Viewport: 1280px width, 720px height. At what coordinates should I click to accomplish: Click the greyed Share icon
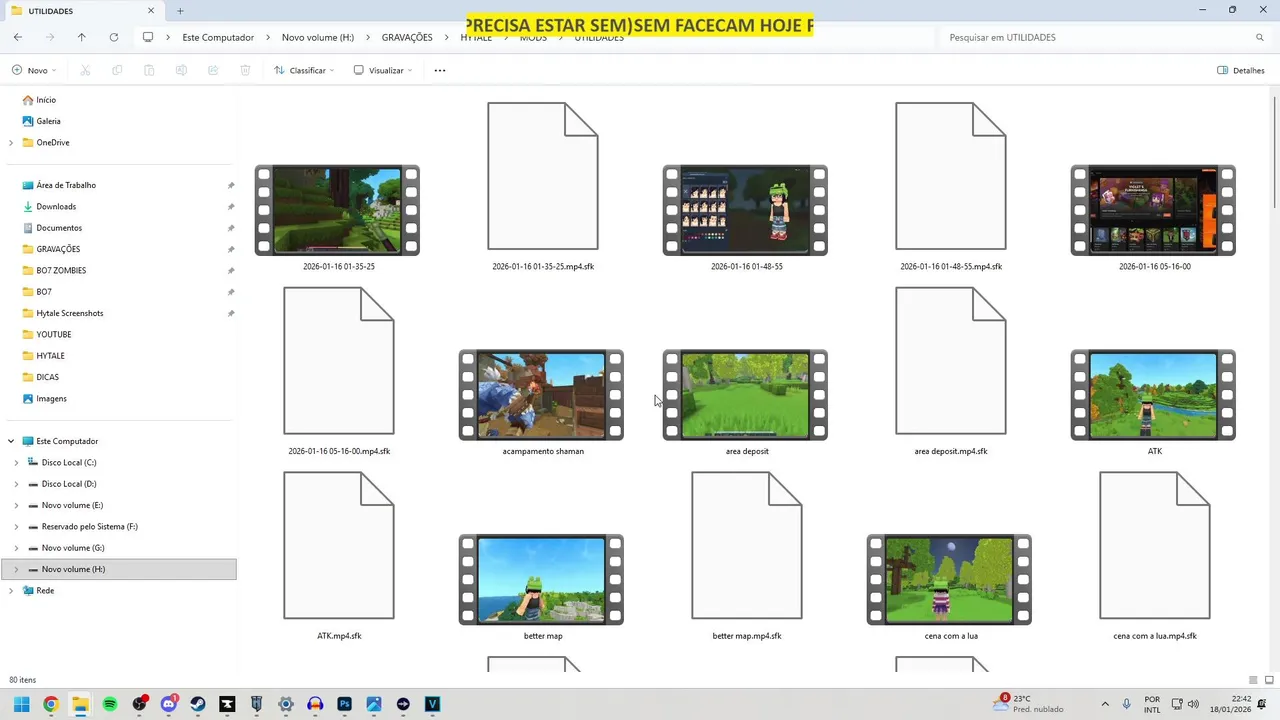(213, 70)
